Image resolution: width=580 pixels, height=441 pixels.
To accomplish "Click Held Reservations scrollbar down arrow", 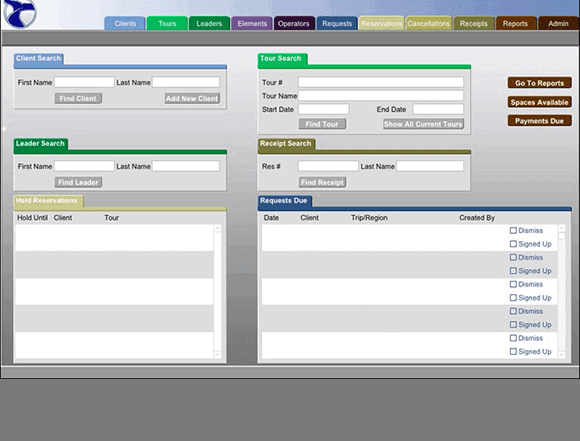I will pos(218,355).
